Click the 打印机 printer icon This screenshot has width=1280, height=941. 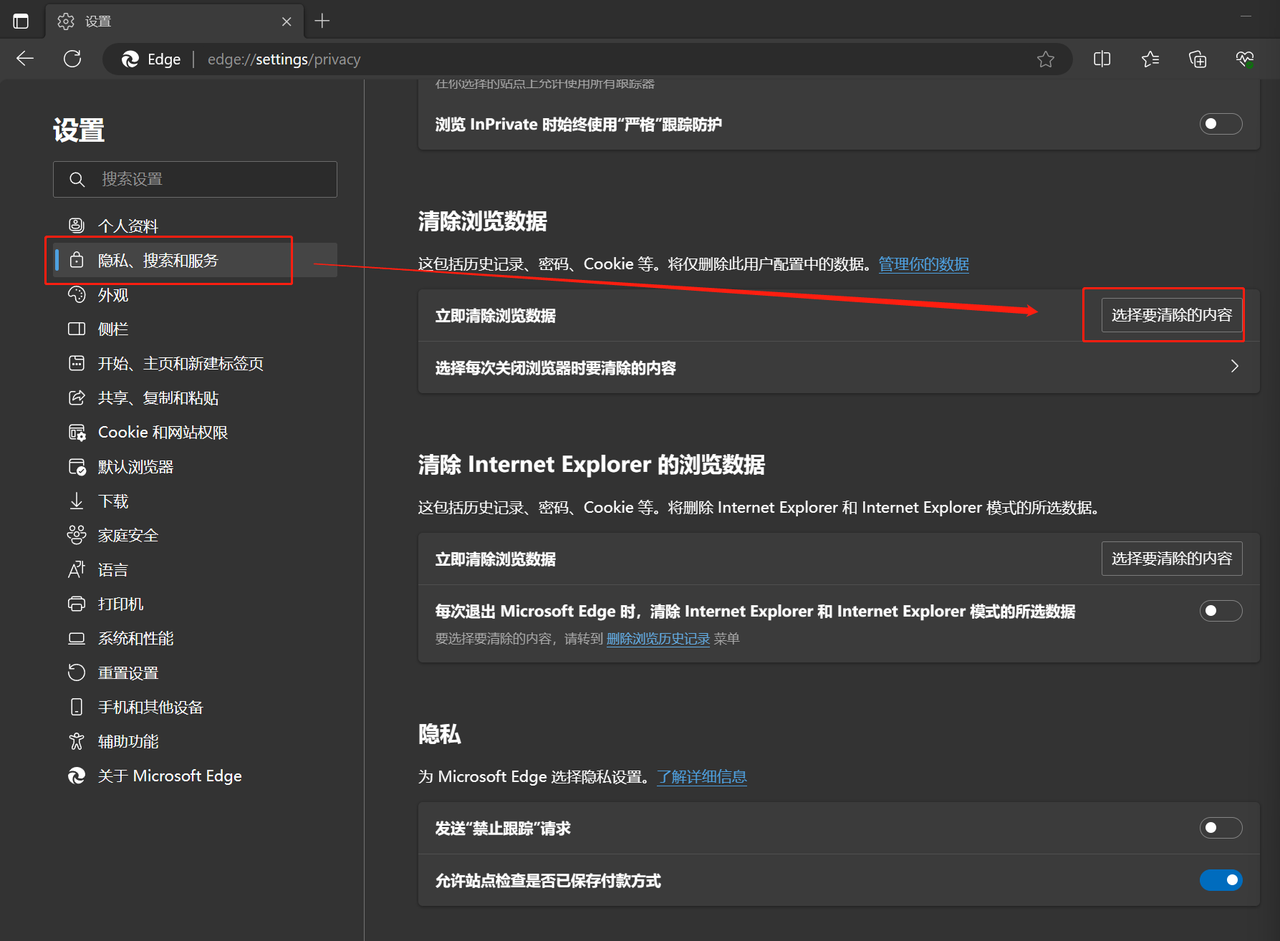76,604
